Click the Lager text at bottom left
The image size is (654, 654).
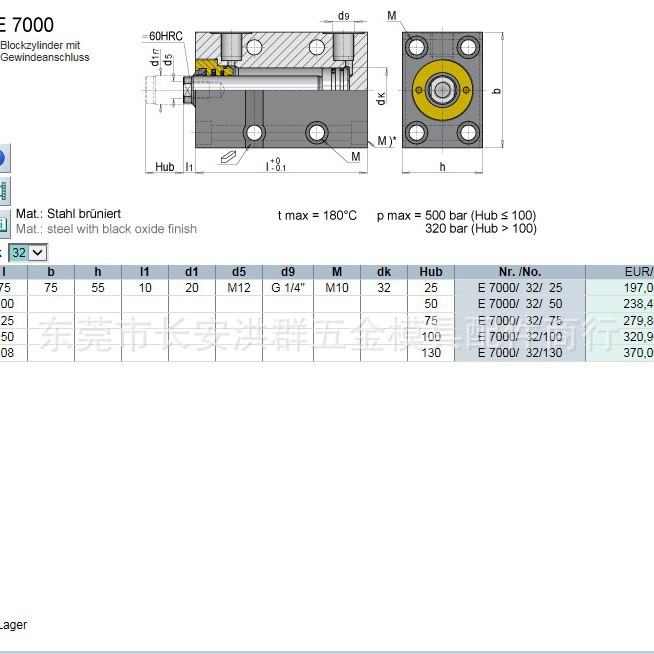13,625
